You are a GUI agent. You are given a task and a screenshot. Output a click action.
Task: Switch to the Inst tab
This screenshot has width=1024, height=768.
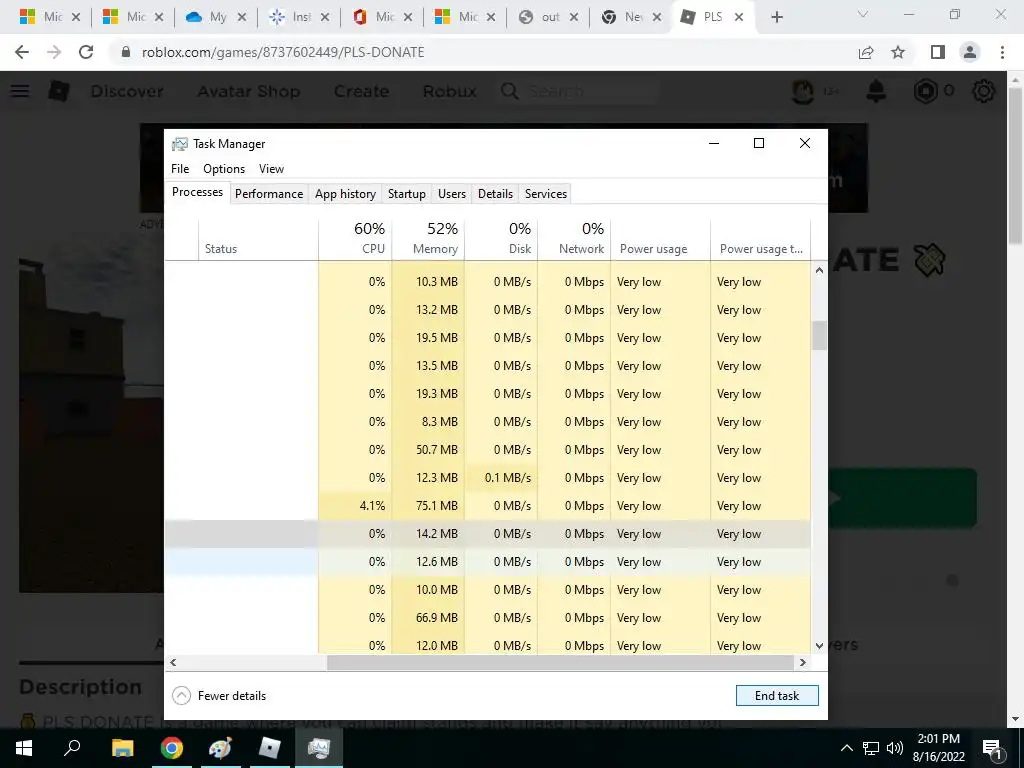coord(299,18)
